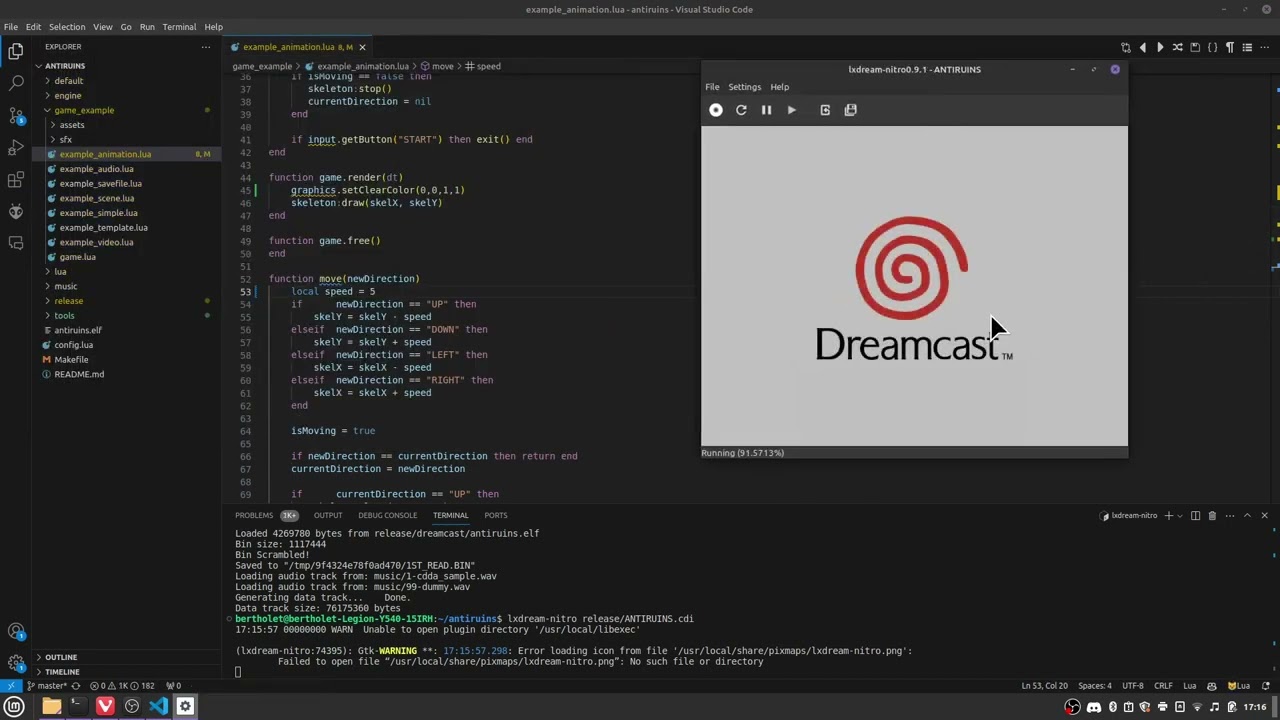Screen dimensions: 1280x720
Task: Open lxdream Help menu
Action: 779,87
